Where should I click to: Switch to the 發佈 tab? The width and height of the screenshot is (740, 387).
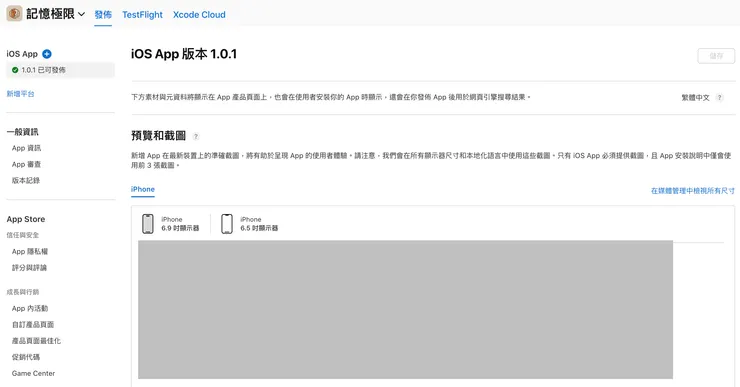pos(103,15)
